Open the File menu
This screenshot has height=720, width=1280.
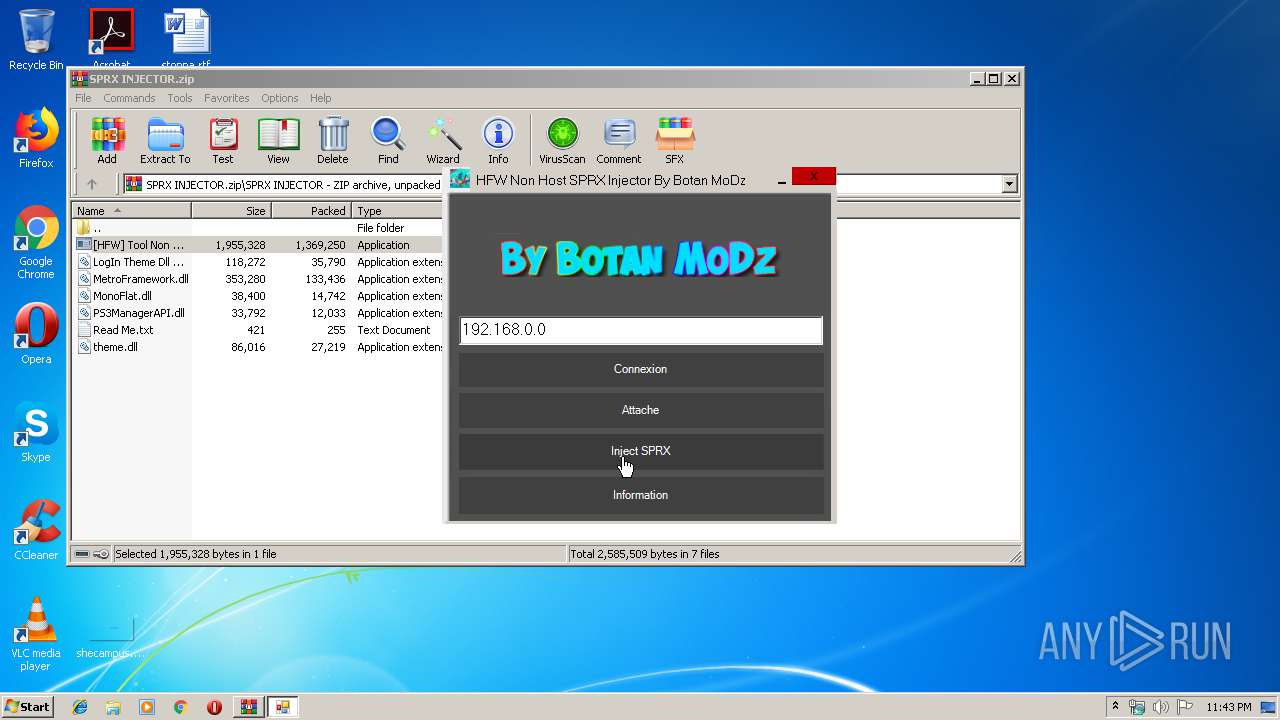(x=83, y=98)
